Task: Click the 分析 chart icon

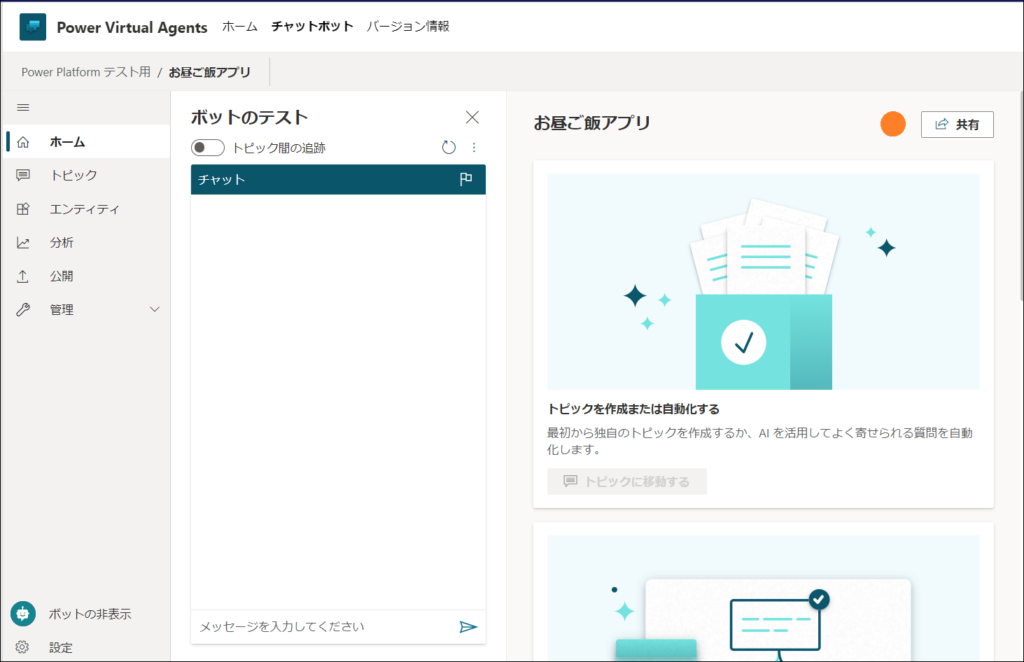Action: 23,243
